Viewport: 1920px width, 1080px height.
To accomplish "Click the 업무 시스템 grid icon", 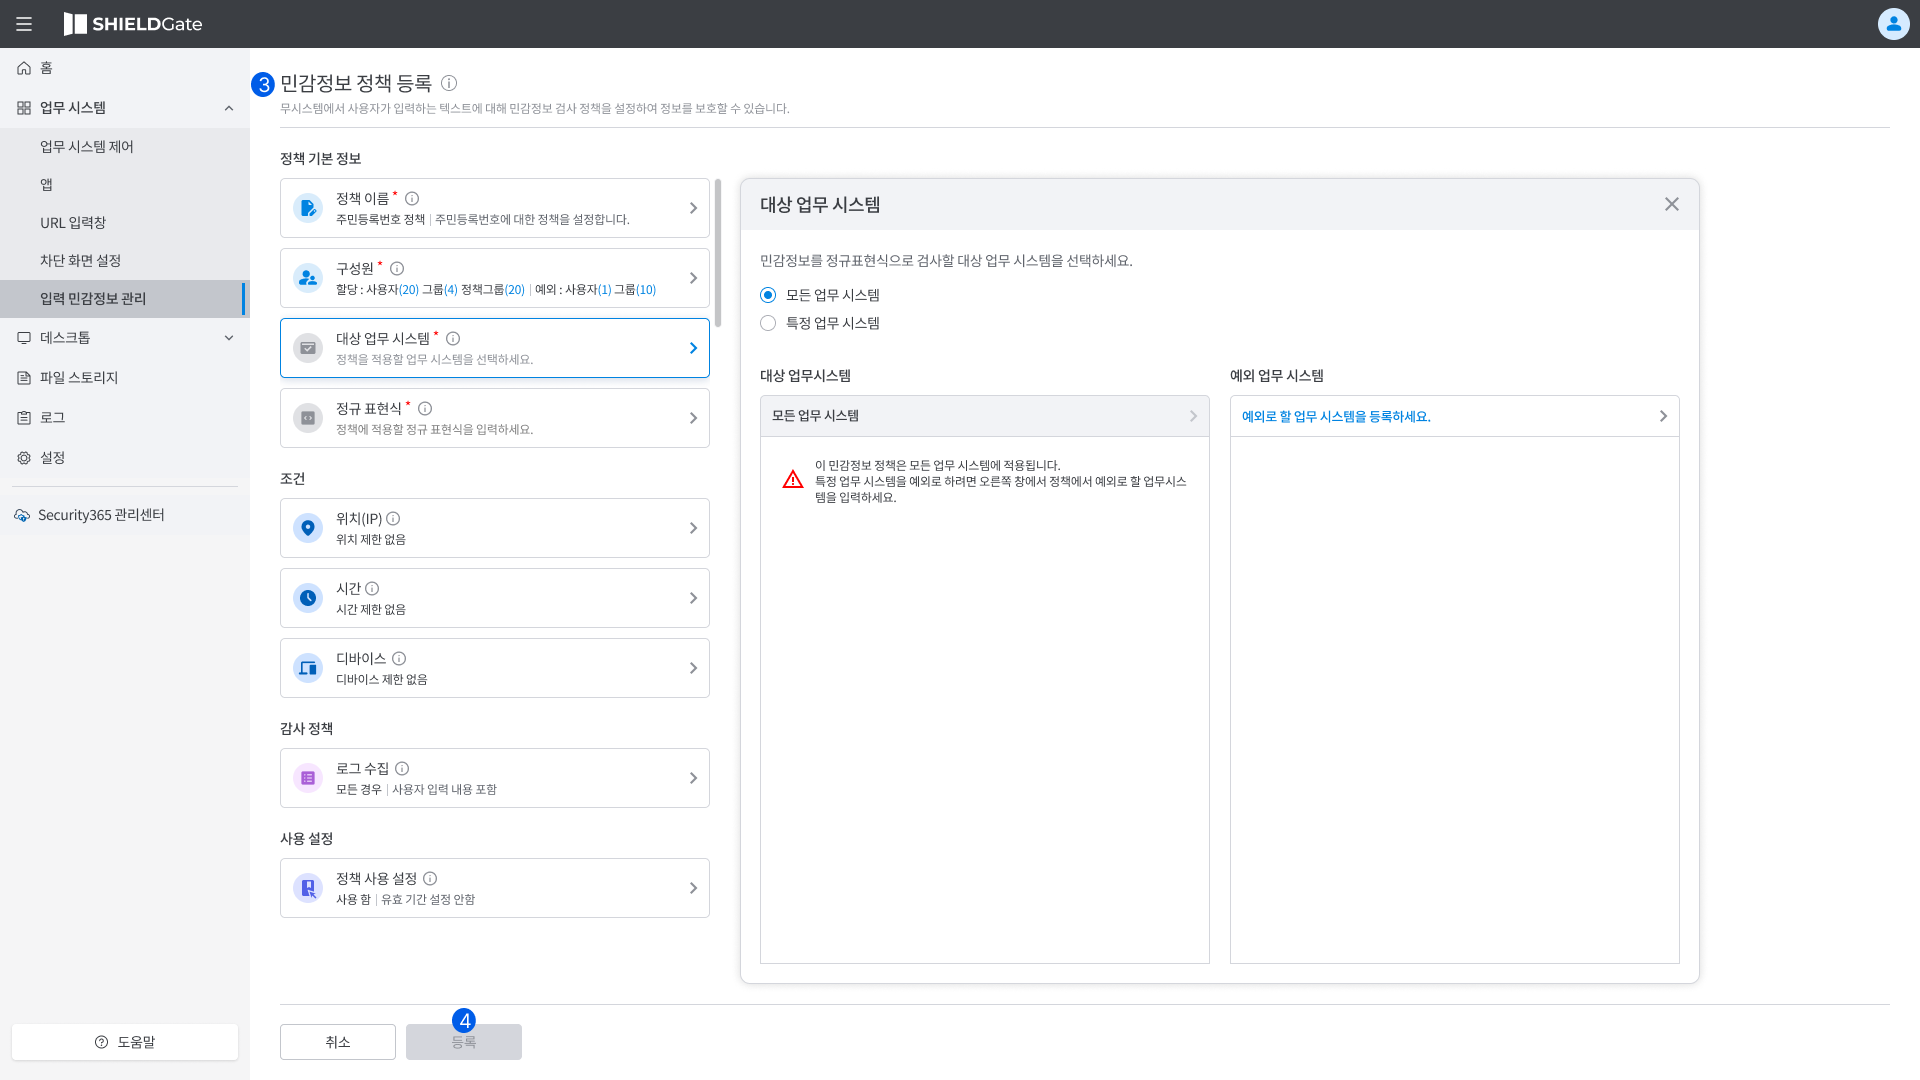I will coord(24,108).
